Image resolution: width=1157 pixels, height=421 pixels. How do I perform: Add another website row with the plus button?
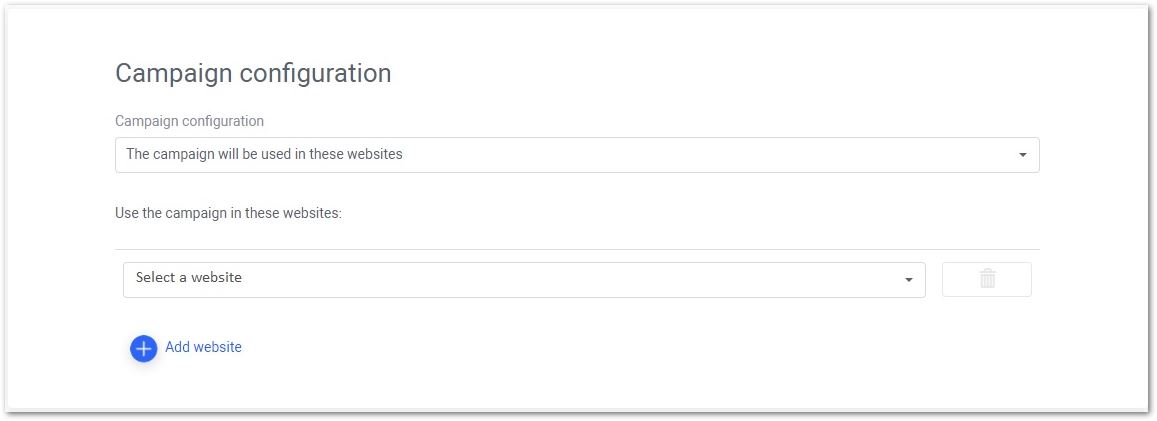[144, 349]
